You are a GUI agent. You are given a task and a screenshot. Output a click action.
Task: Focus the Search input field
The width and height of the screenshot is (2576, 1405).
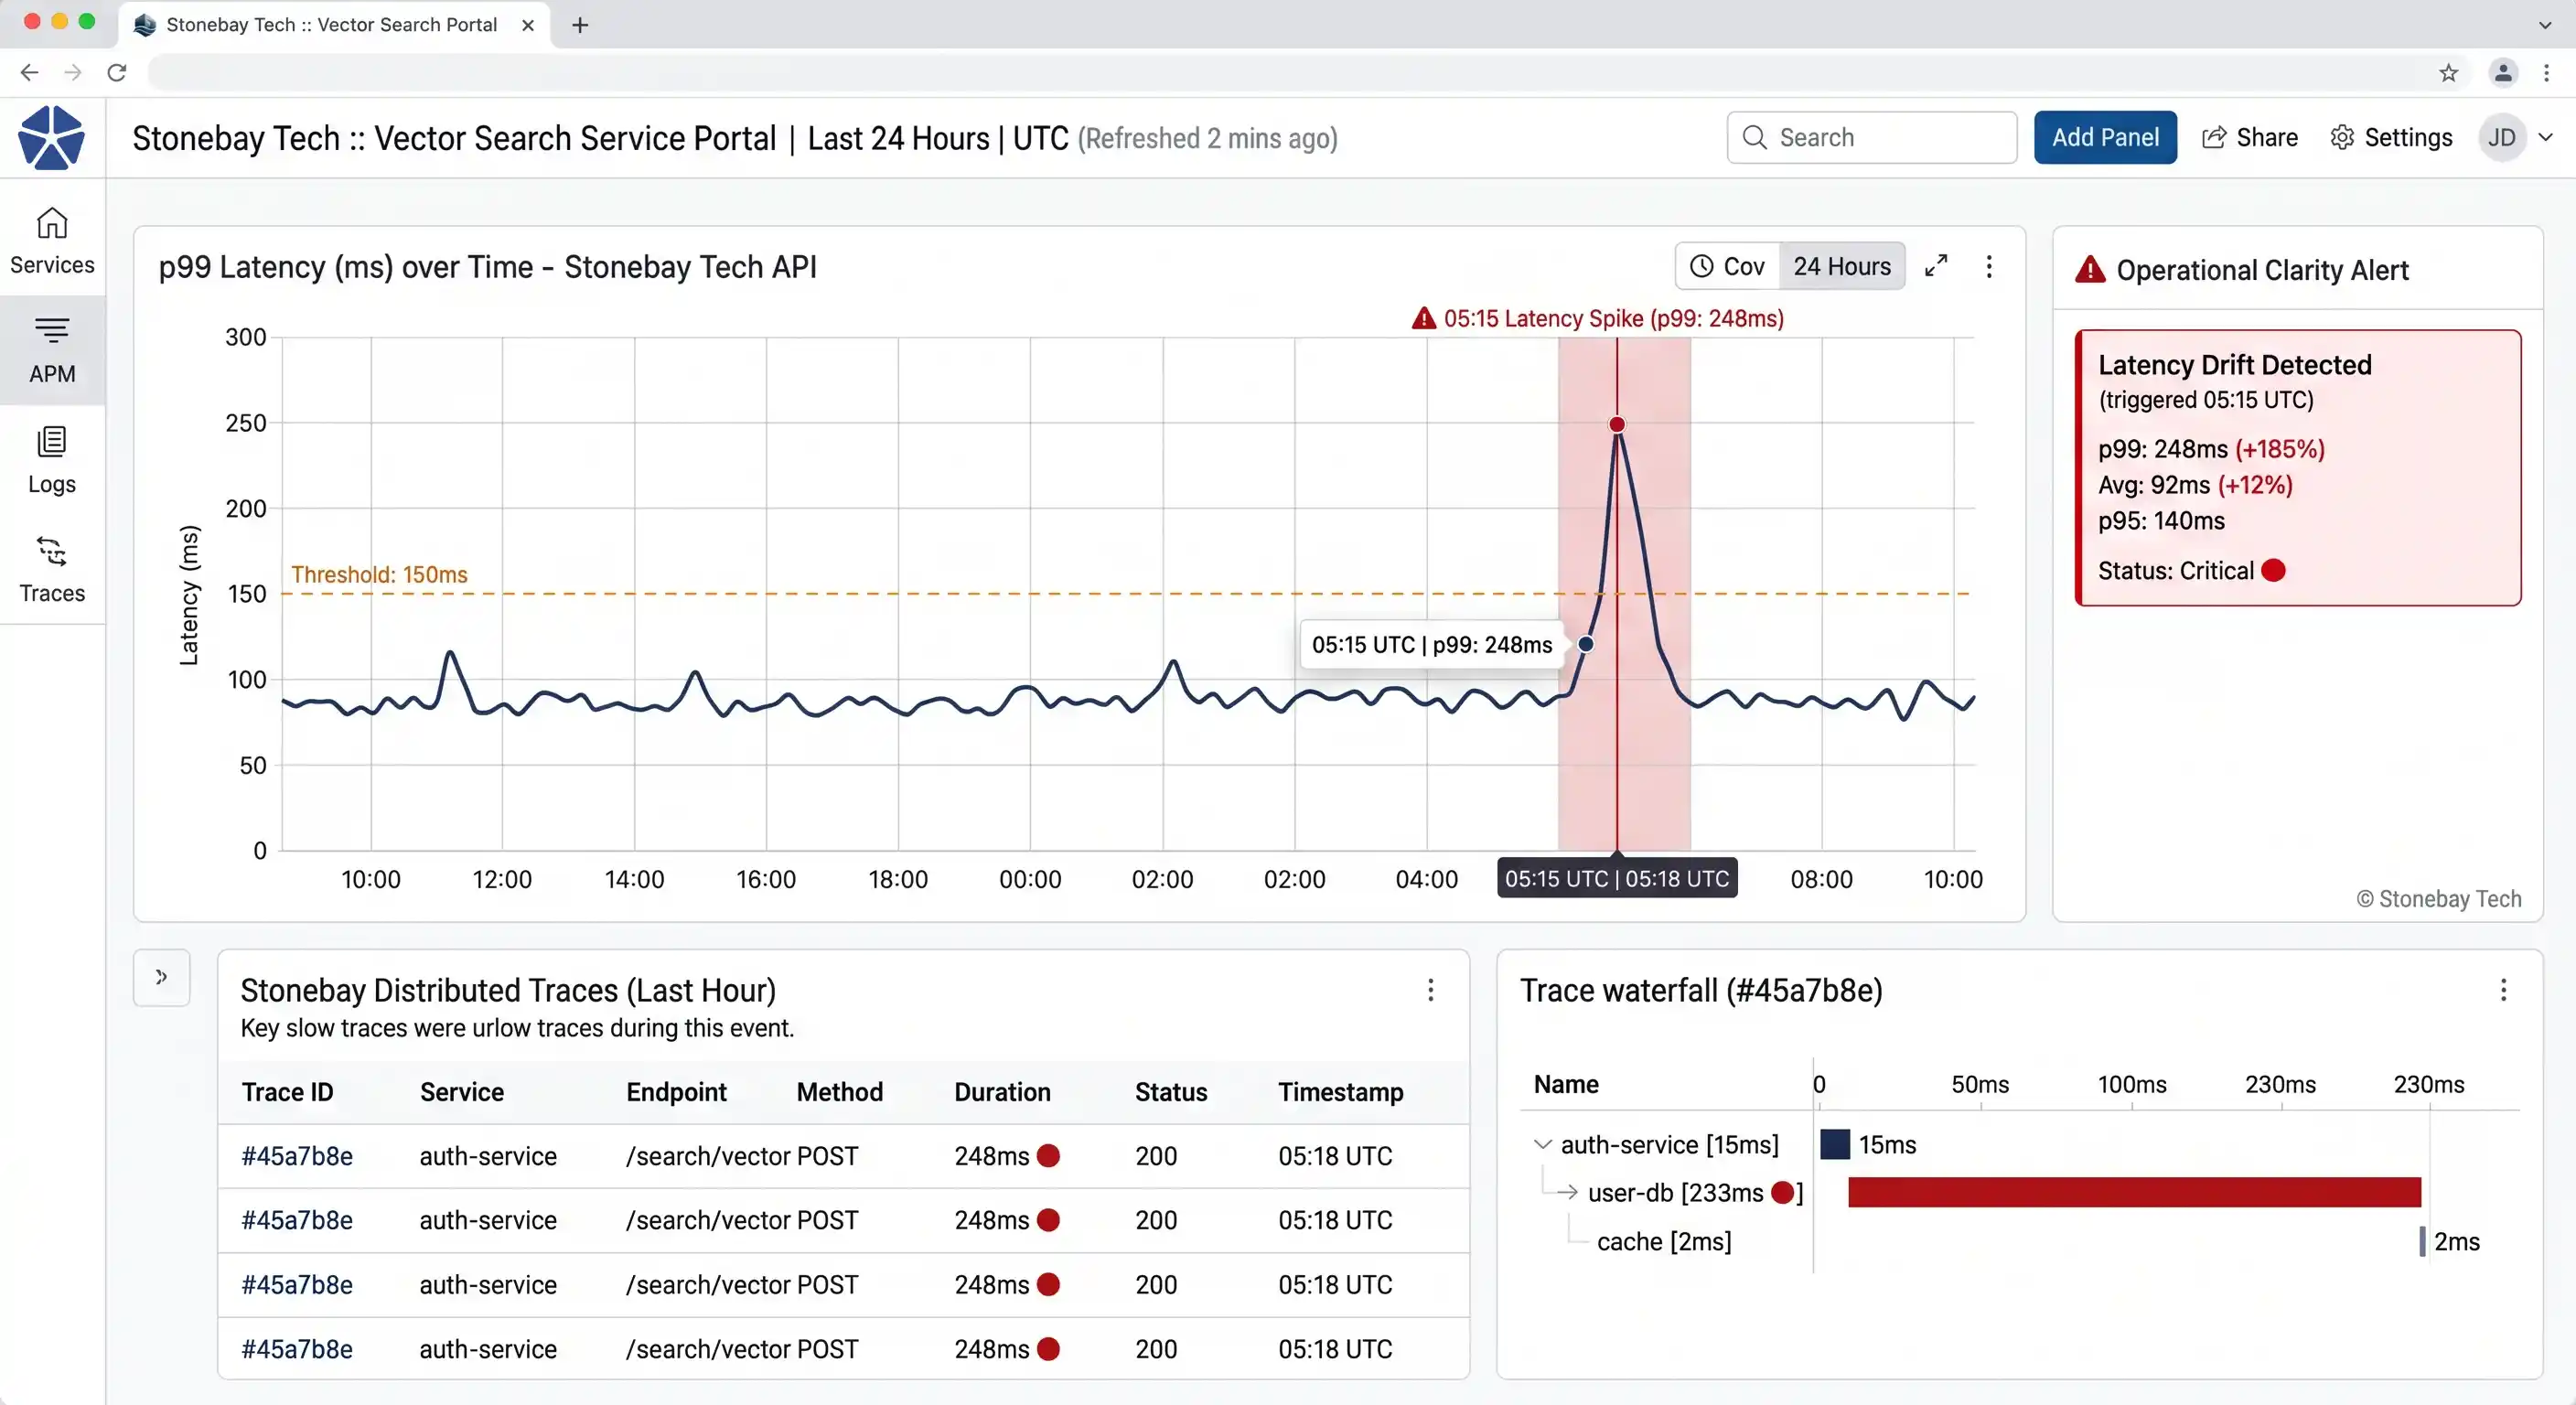click(x=1871, y=138)
